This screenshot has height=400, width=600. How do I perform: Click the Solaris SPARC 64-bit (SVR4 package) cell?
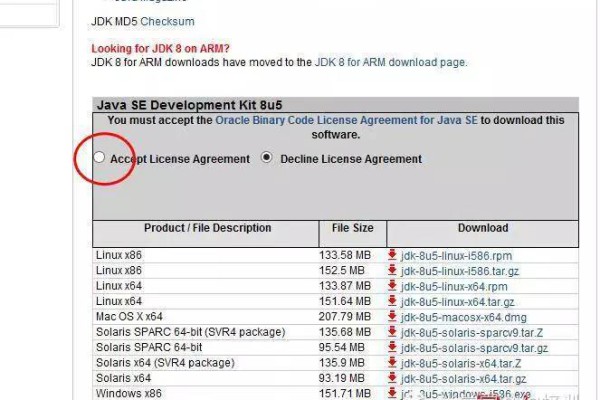(191, 332)
